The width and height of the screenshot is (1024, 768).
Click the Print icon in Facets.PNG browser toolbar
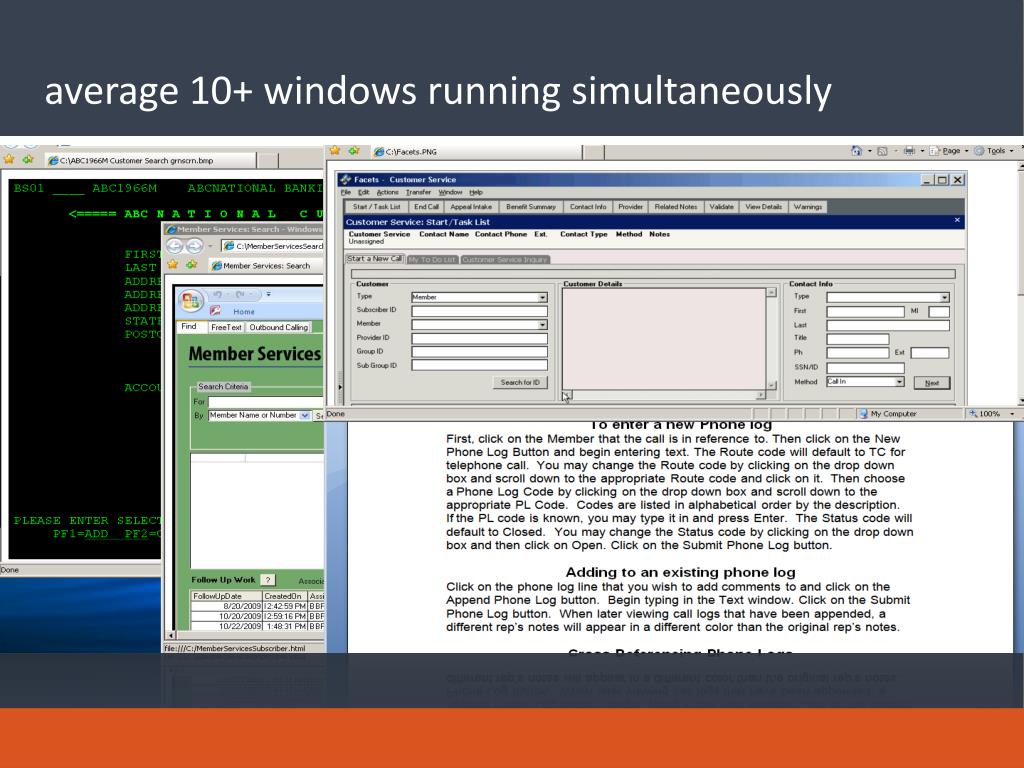point(909,151)
